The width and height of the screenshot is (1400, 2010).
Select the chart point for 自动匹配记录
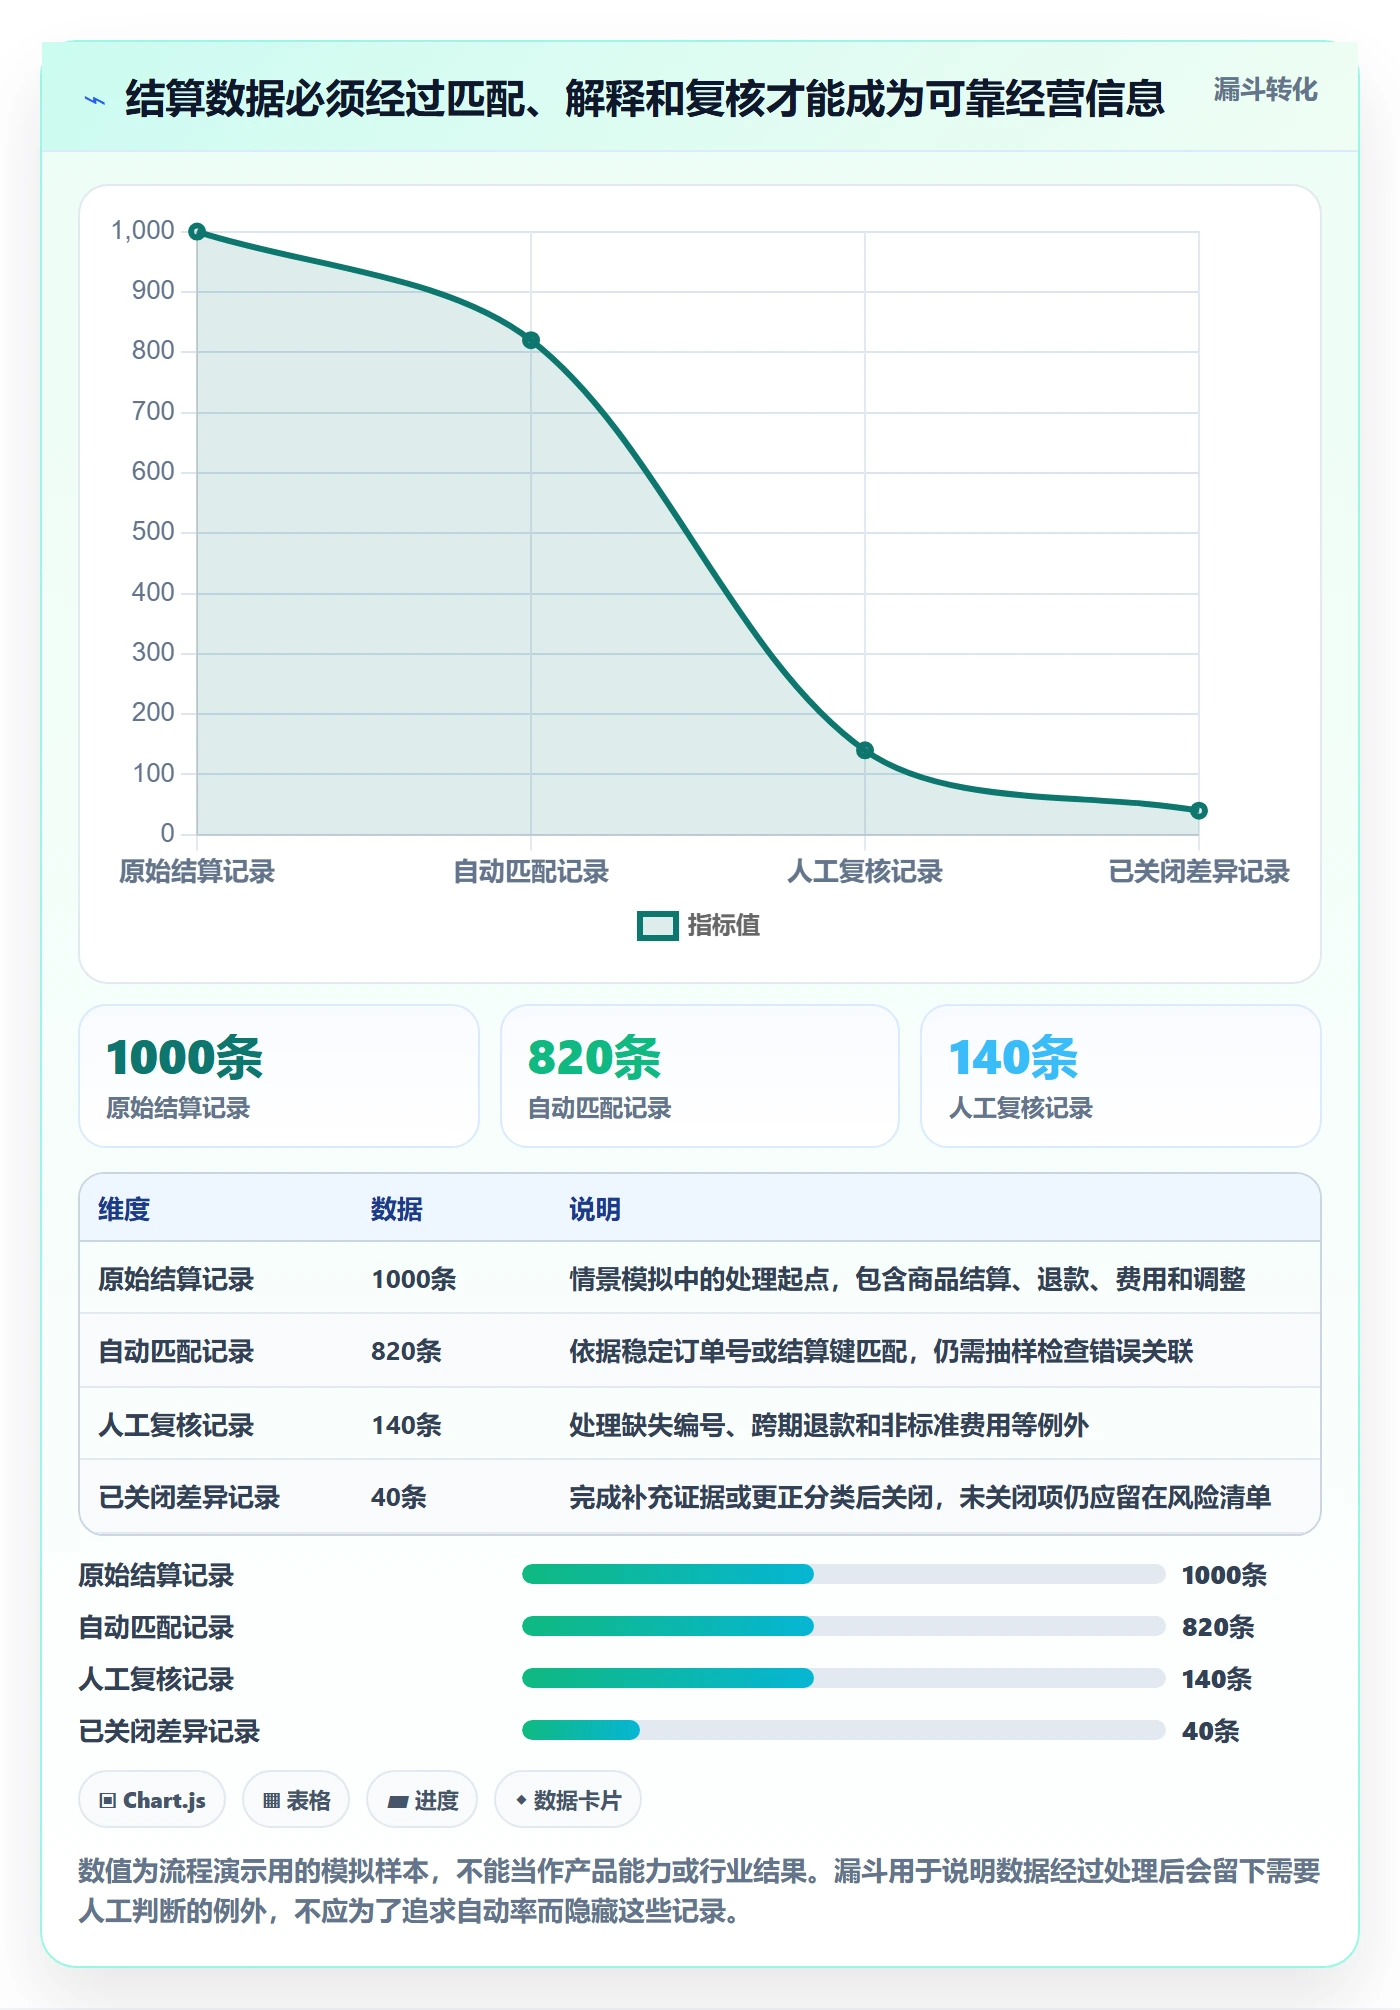click(x=531, y=340)
